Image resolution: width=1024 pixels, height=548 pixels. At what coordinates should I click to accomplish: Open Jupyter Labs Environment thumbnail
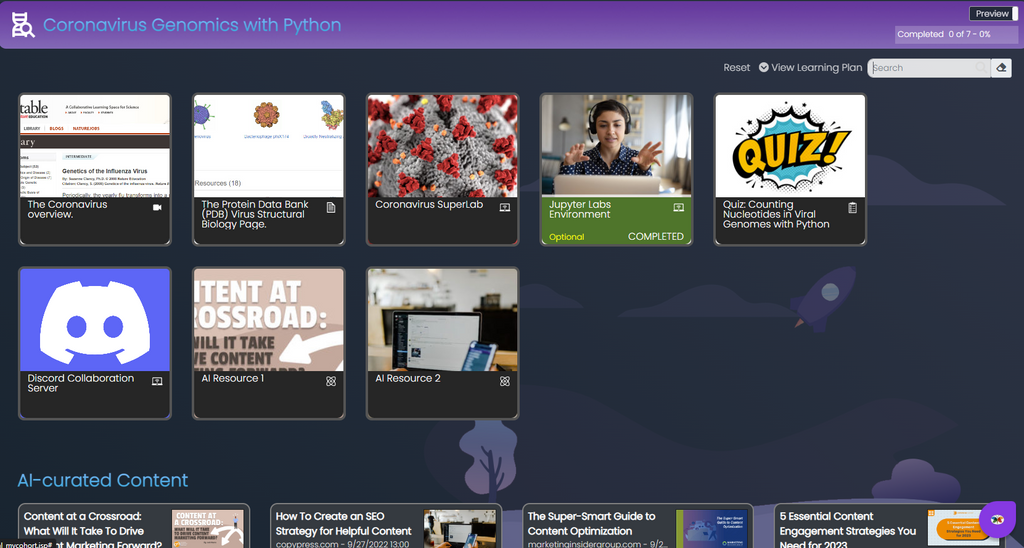[x=616, y=146]
